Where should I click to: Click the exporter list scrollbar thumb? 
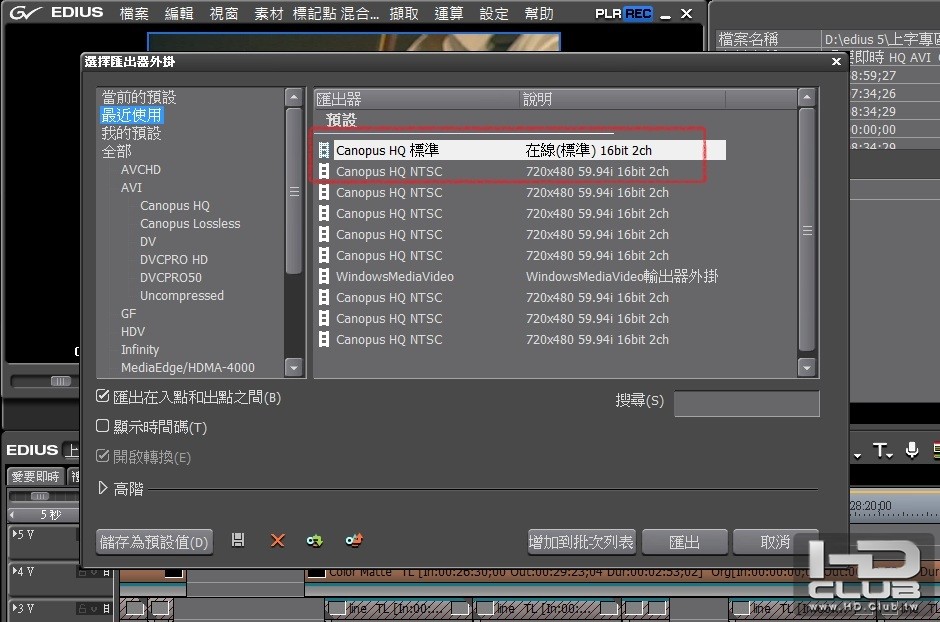pyautogui.click(x=807, y=231)
